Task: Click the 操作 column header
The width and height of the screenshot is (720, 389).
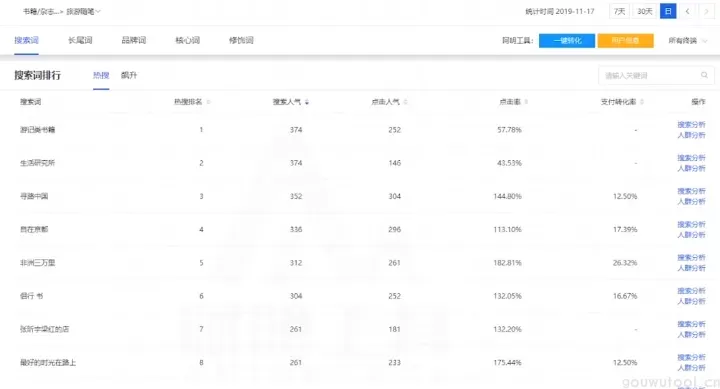Action: click(x=698, y=102)
